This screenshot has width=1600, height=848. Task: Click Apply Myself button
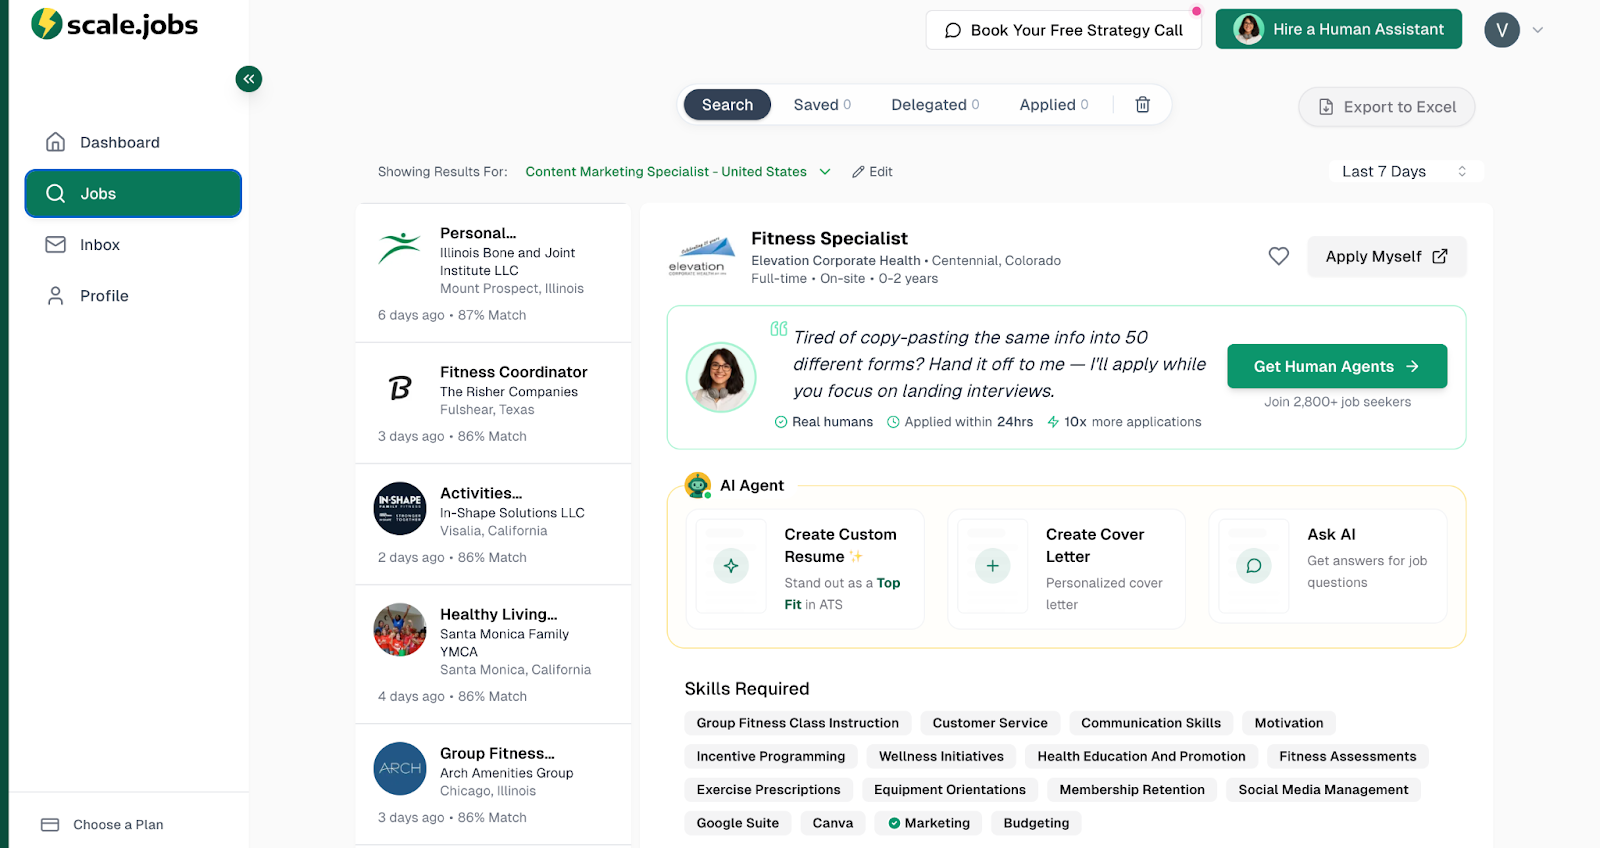pyautogui.click(x=1386, y=257)
